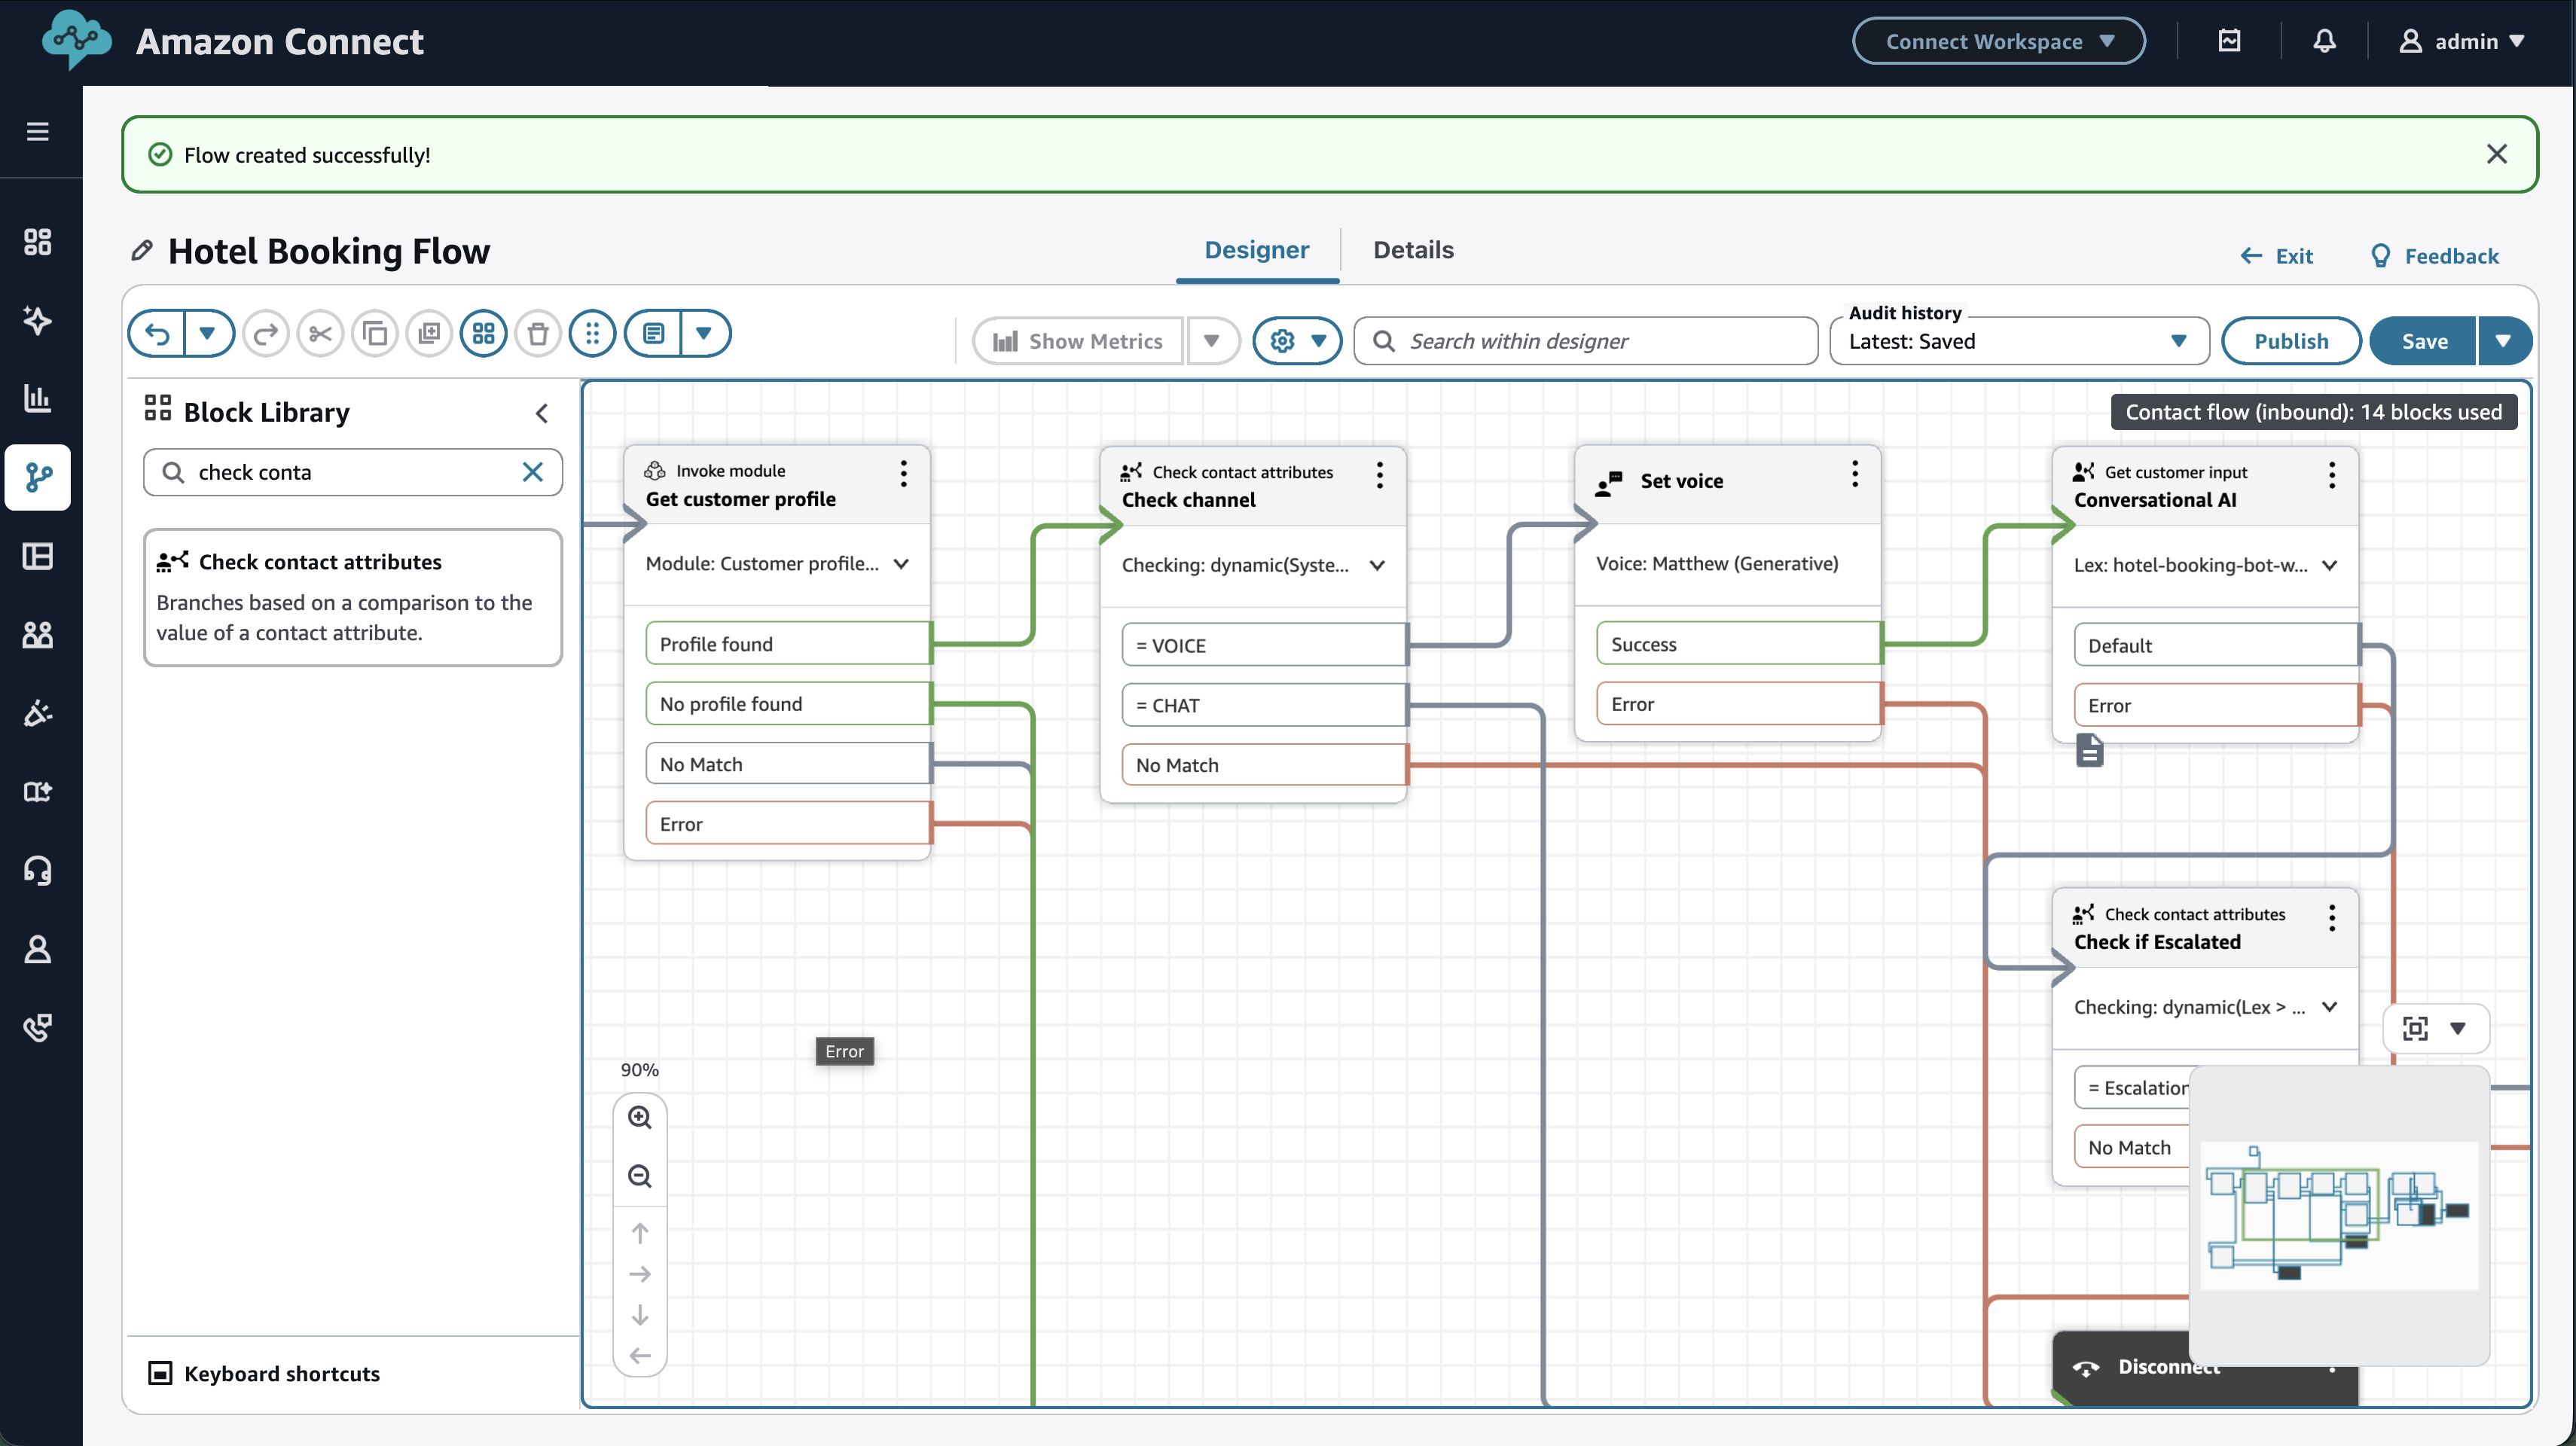Toggle Show Metrics button
The height and width of the screenshot is (1446, 2576).
click(x=1078, y=341)
